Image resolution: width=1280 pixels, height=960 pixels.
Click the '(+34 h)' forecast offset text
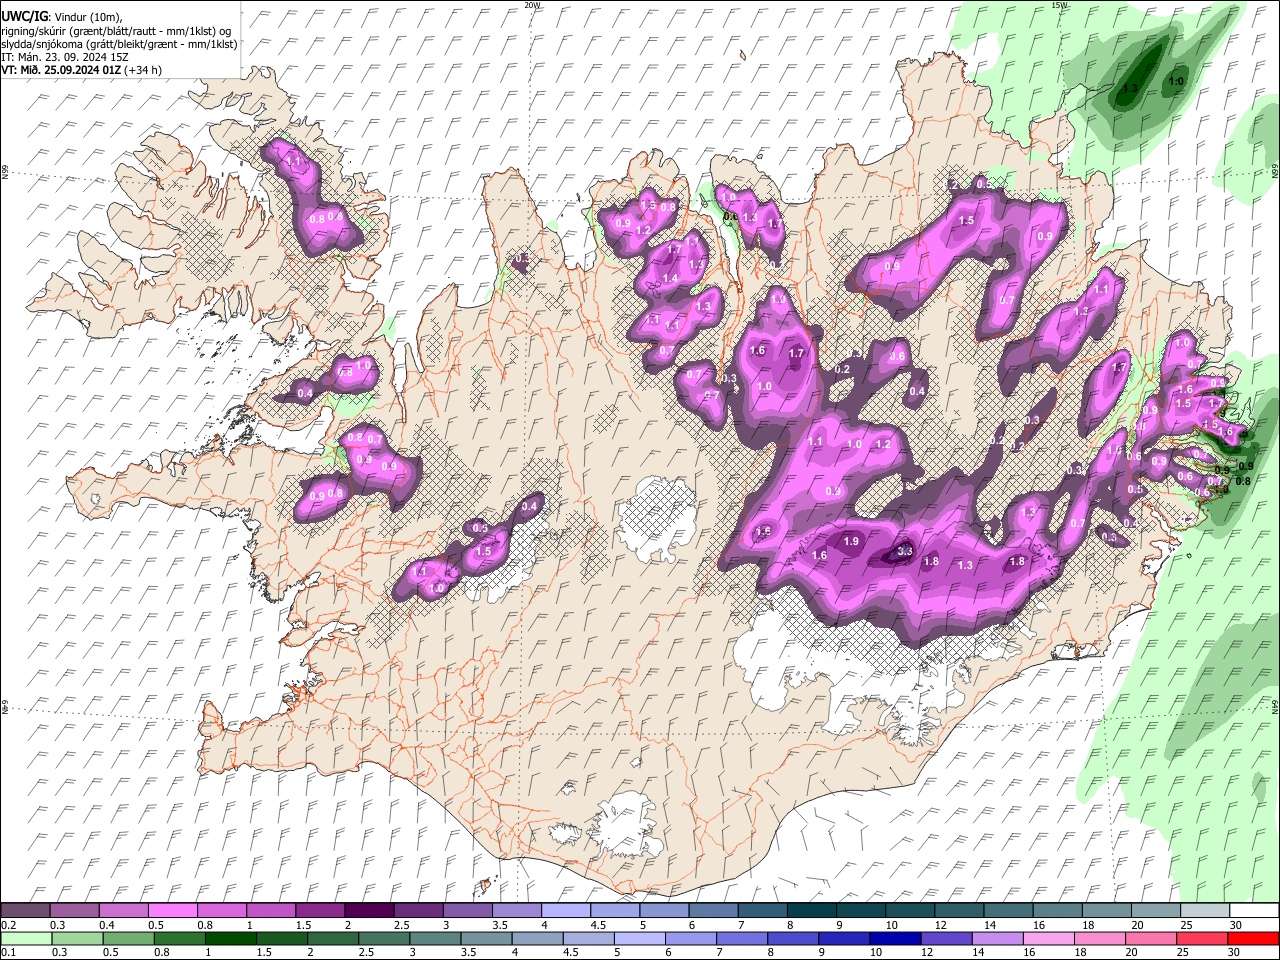[x=142, y=69]
